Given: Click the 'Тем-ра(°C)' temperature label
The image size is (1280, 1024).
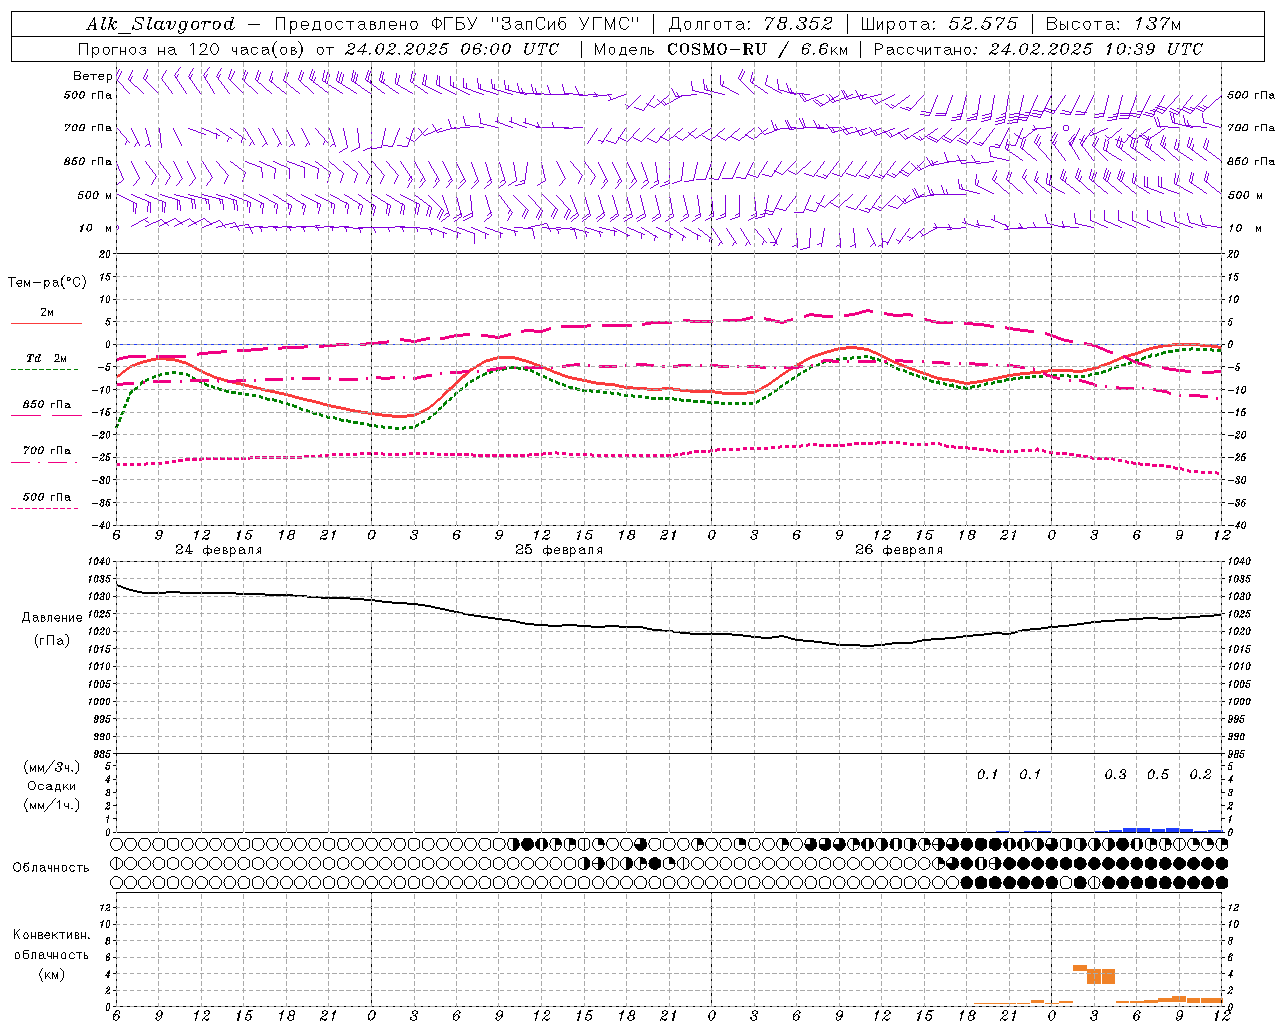Looking at the screenshot, I should click(x=47, y=283).
